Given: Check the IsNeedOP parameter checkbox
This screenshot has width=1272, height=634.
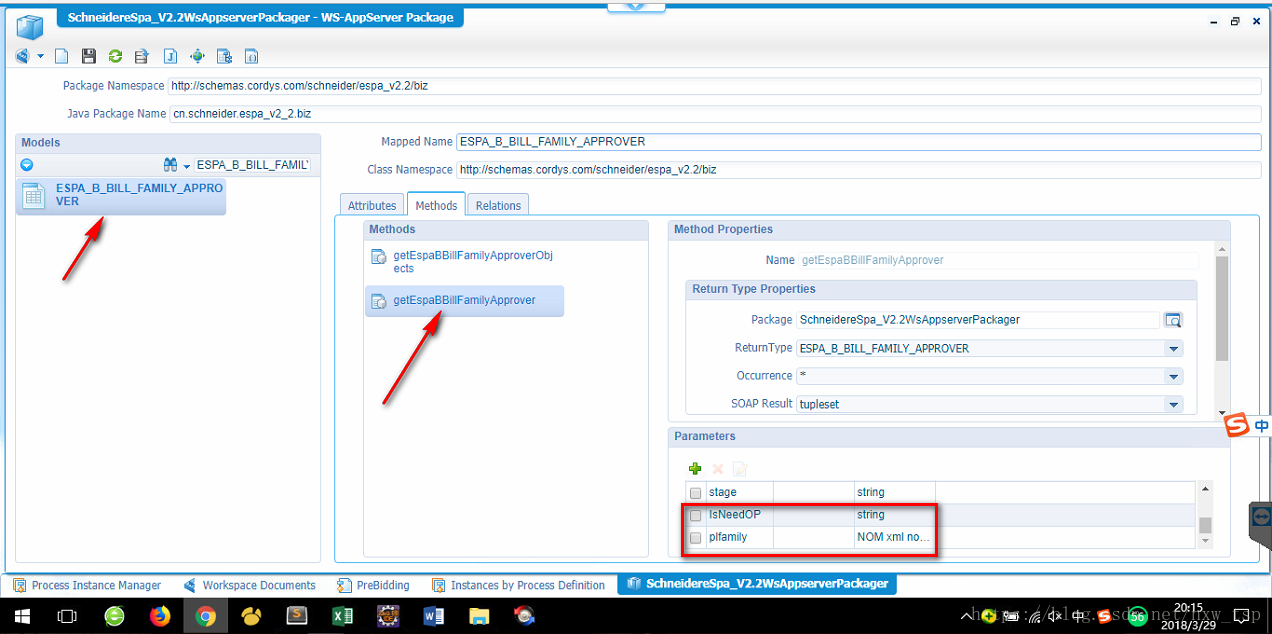Looking at the screenshot, I should click(696, 515).
